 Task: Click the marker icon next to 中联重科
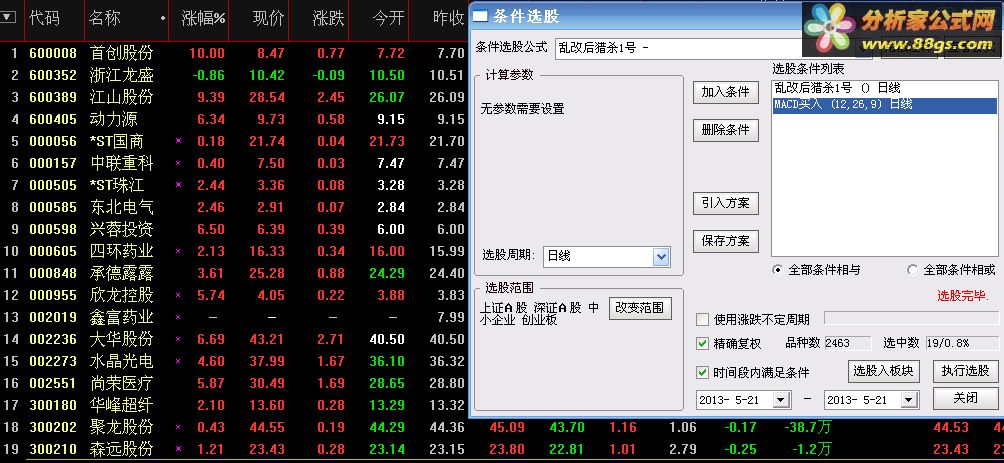179,163
